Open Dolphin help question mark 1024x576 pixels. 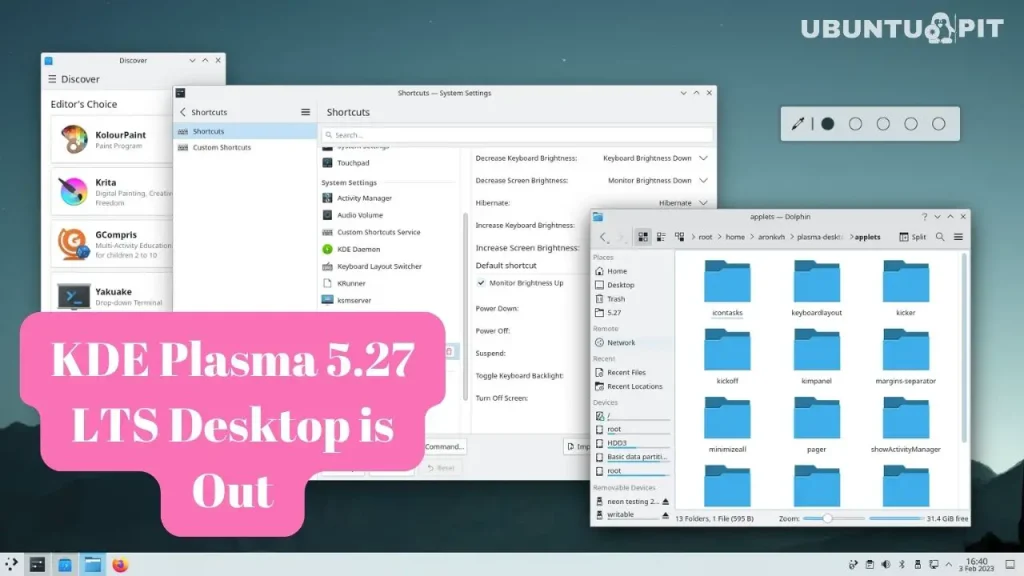pyautogui.click(x=924, y=217)
